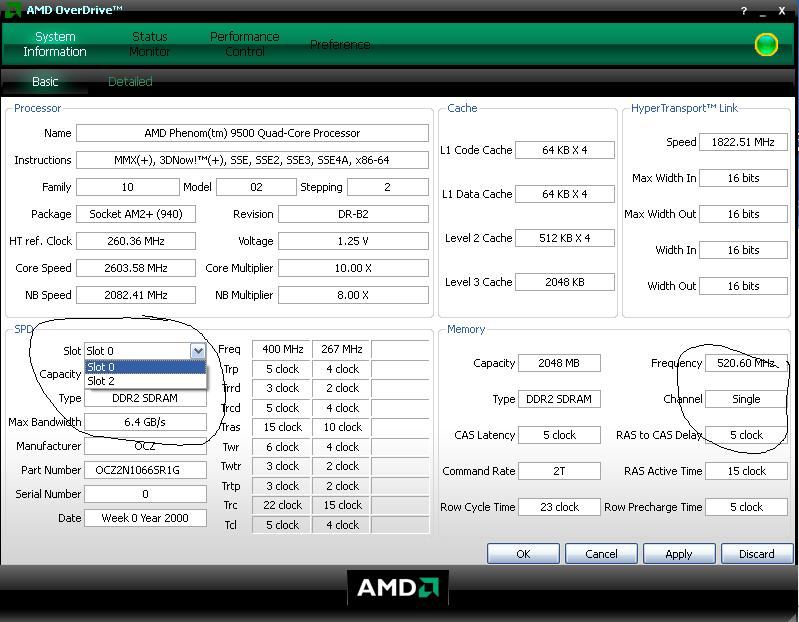Screen dimensions: 799x622
Task: Click the L1 Code Cache value
Action: (565, 150)
